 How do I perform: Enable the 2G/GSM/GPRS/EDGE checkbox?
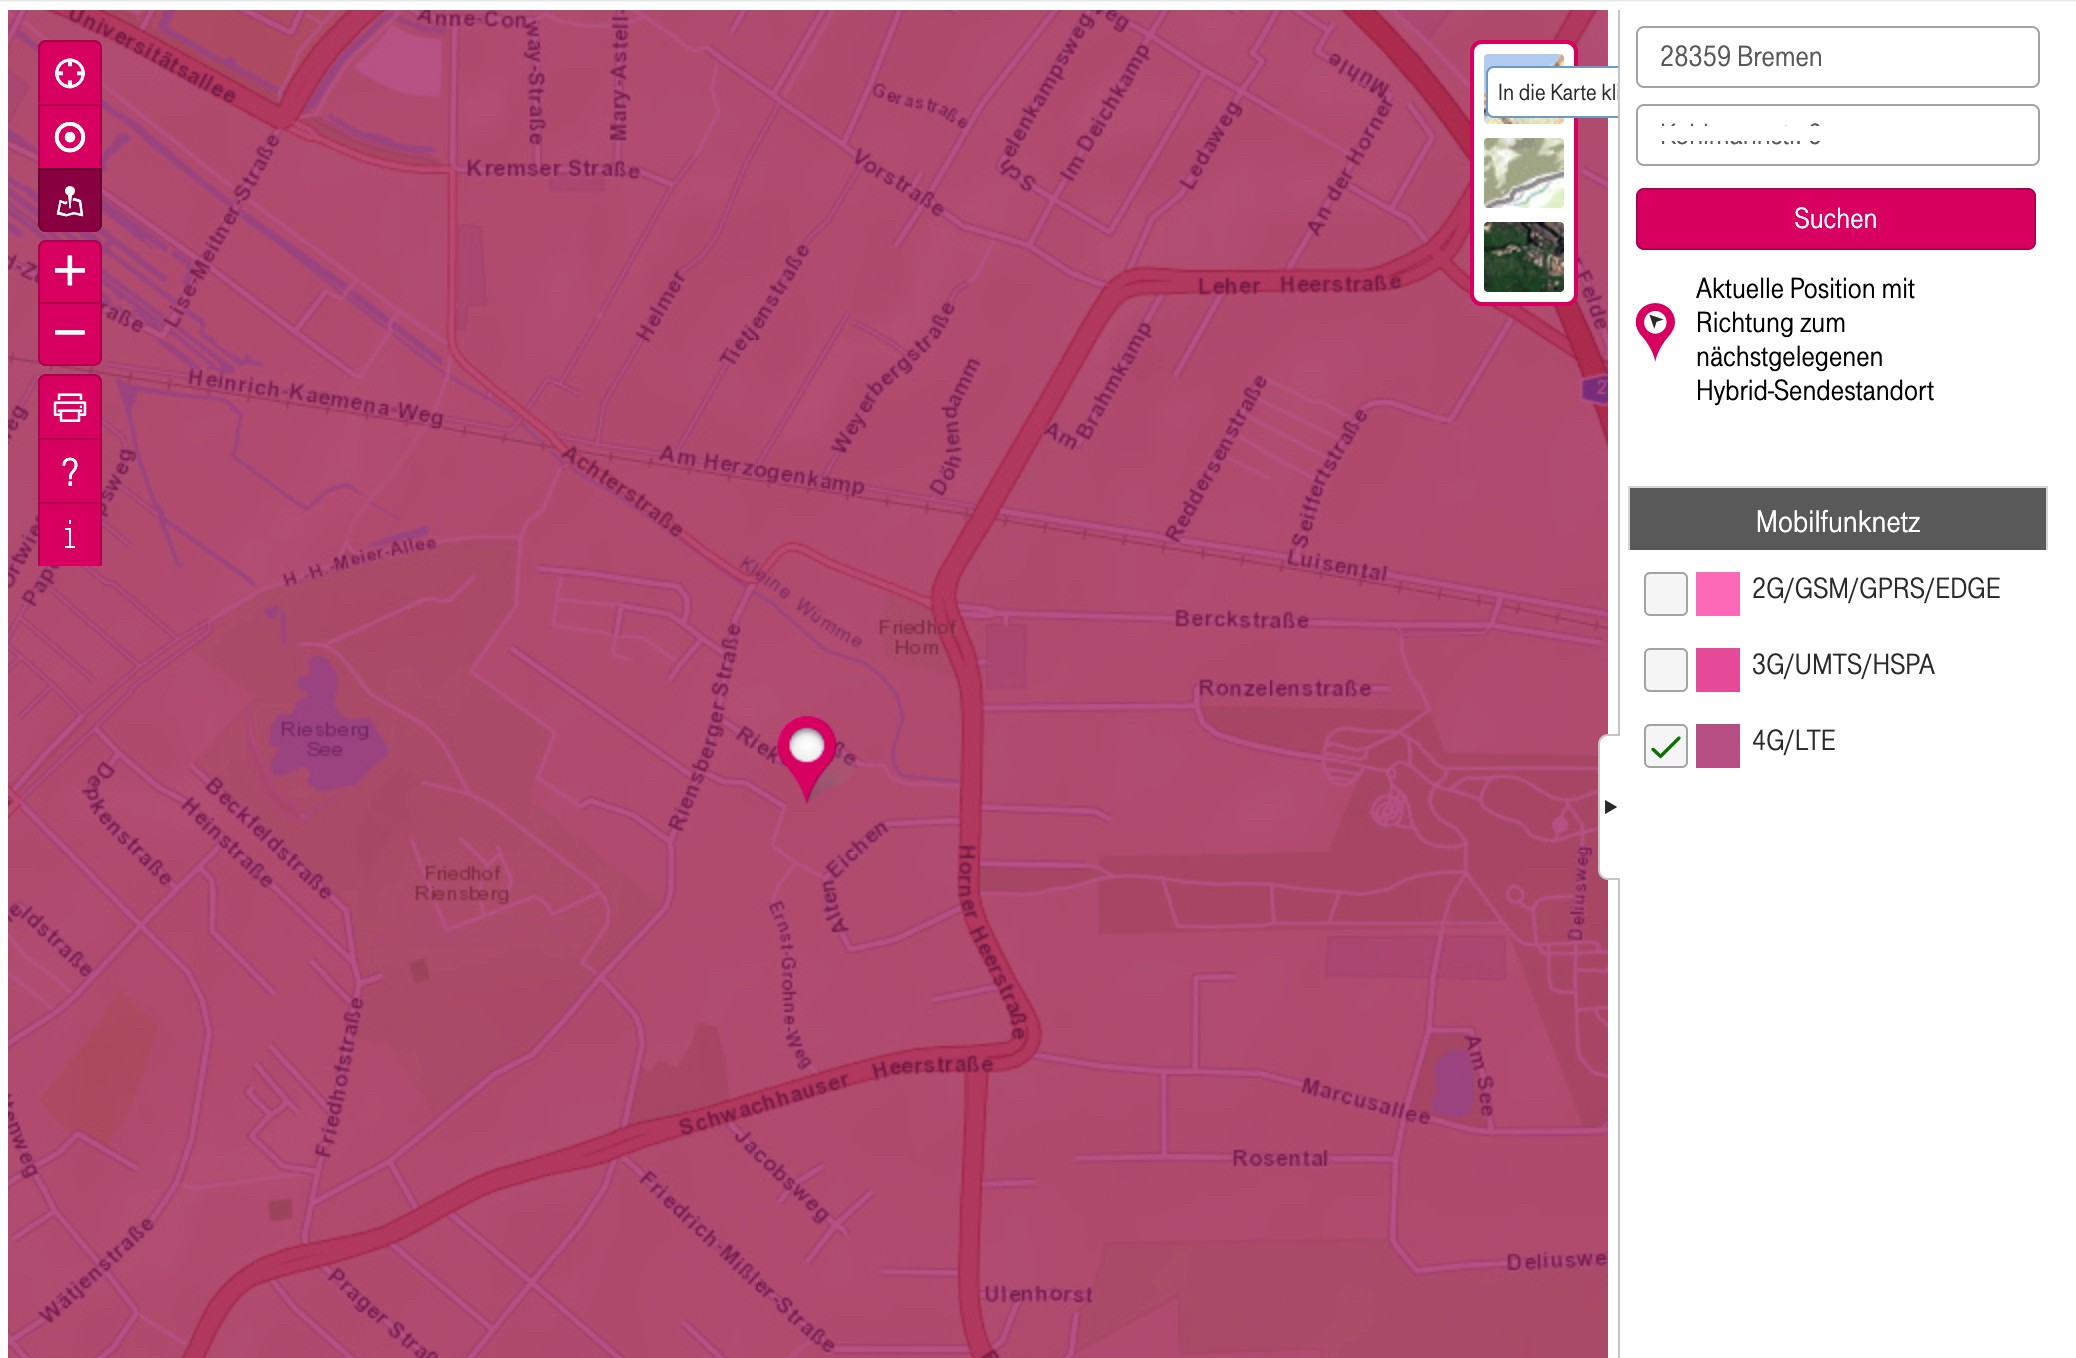(1665, 593)
